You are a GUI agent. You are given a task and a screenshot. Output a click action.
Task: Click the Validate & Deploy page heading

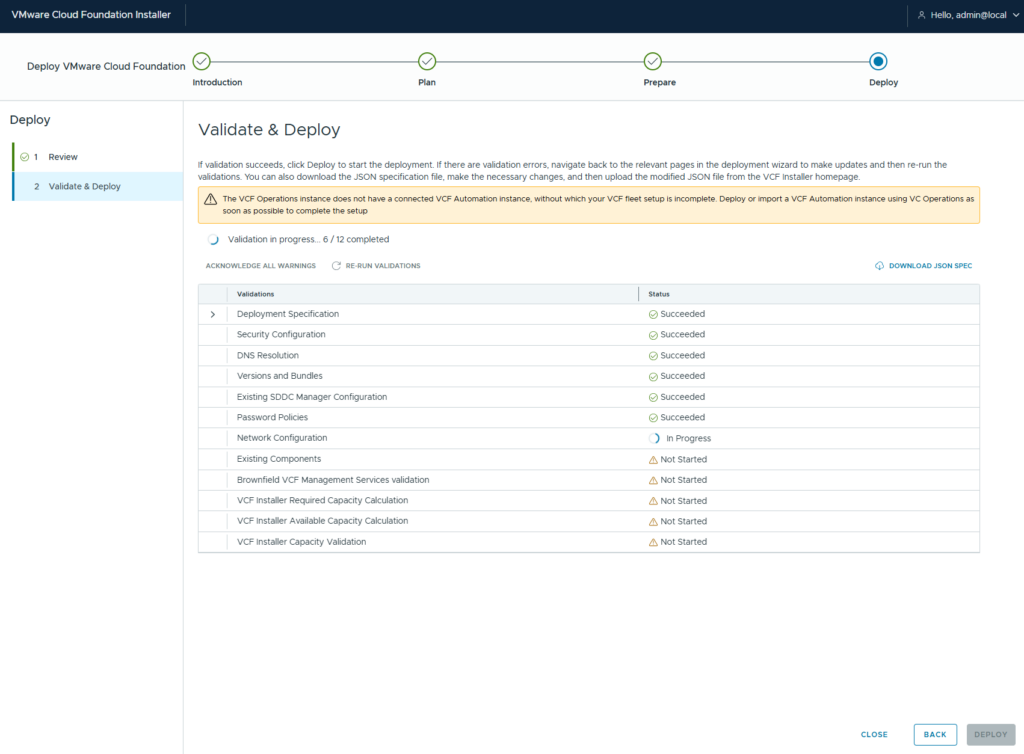coord(269,129)
